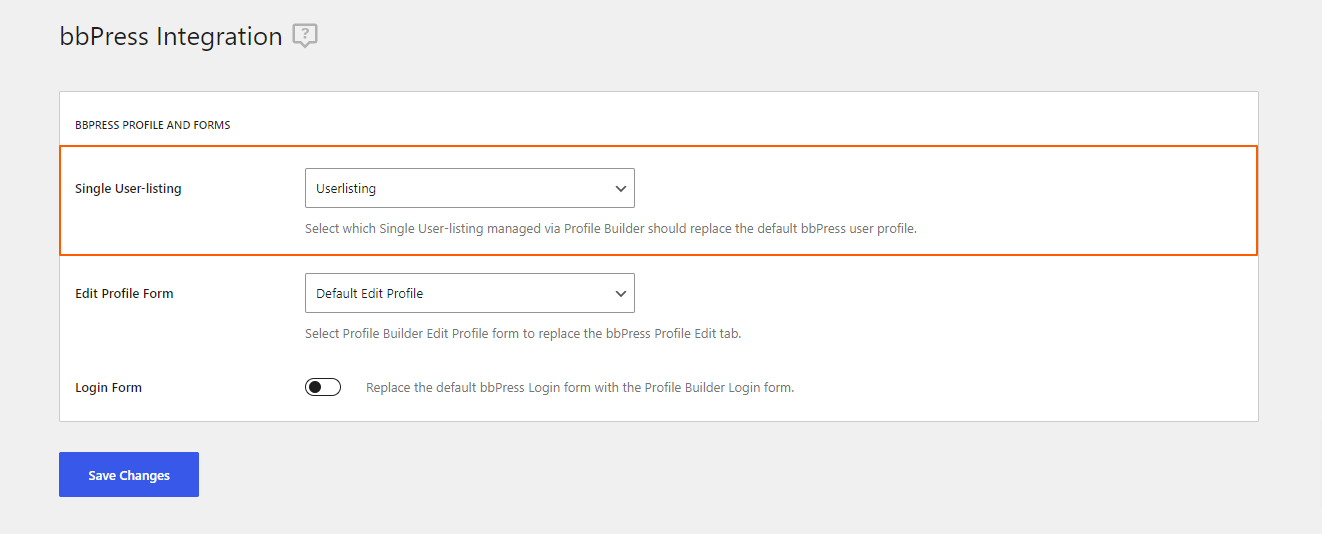Open the Edit Profile Form dropdown

point(469,293)
